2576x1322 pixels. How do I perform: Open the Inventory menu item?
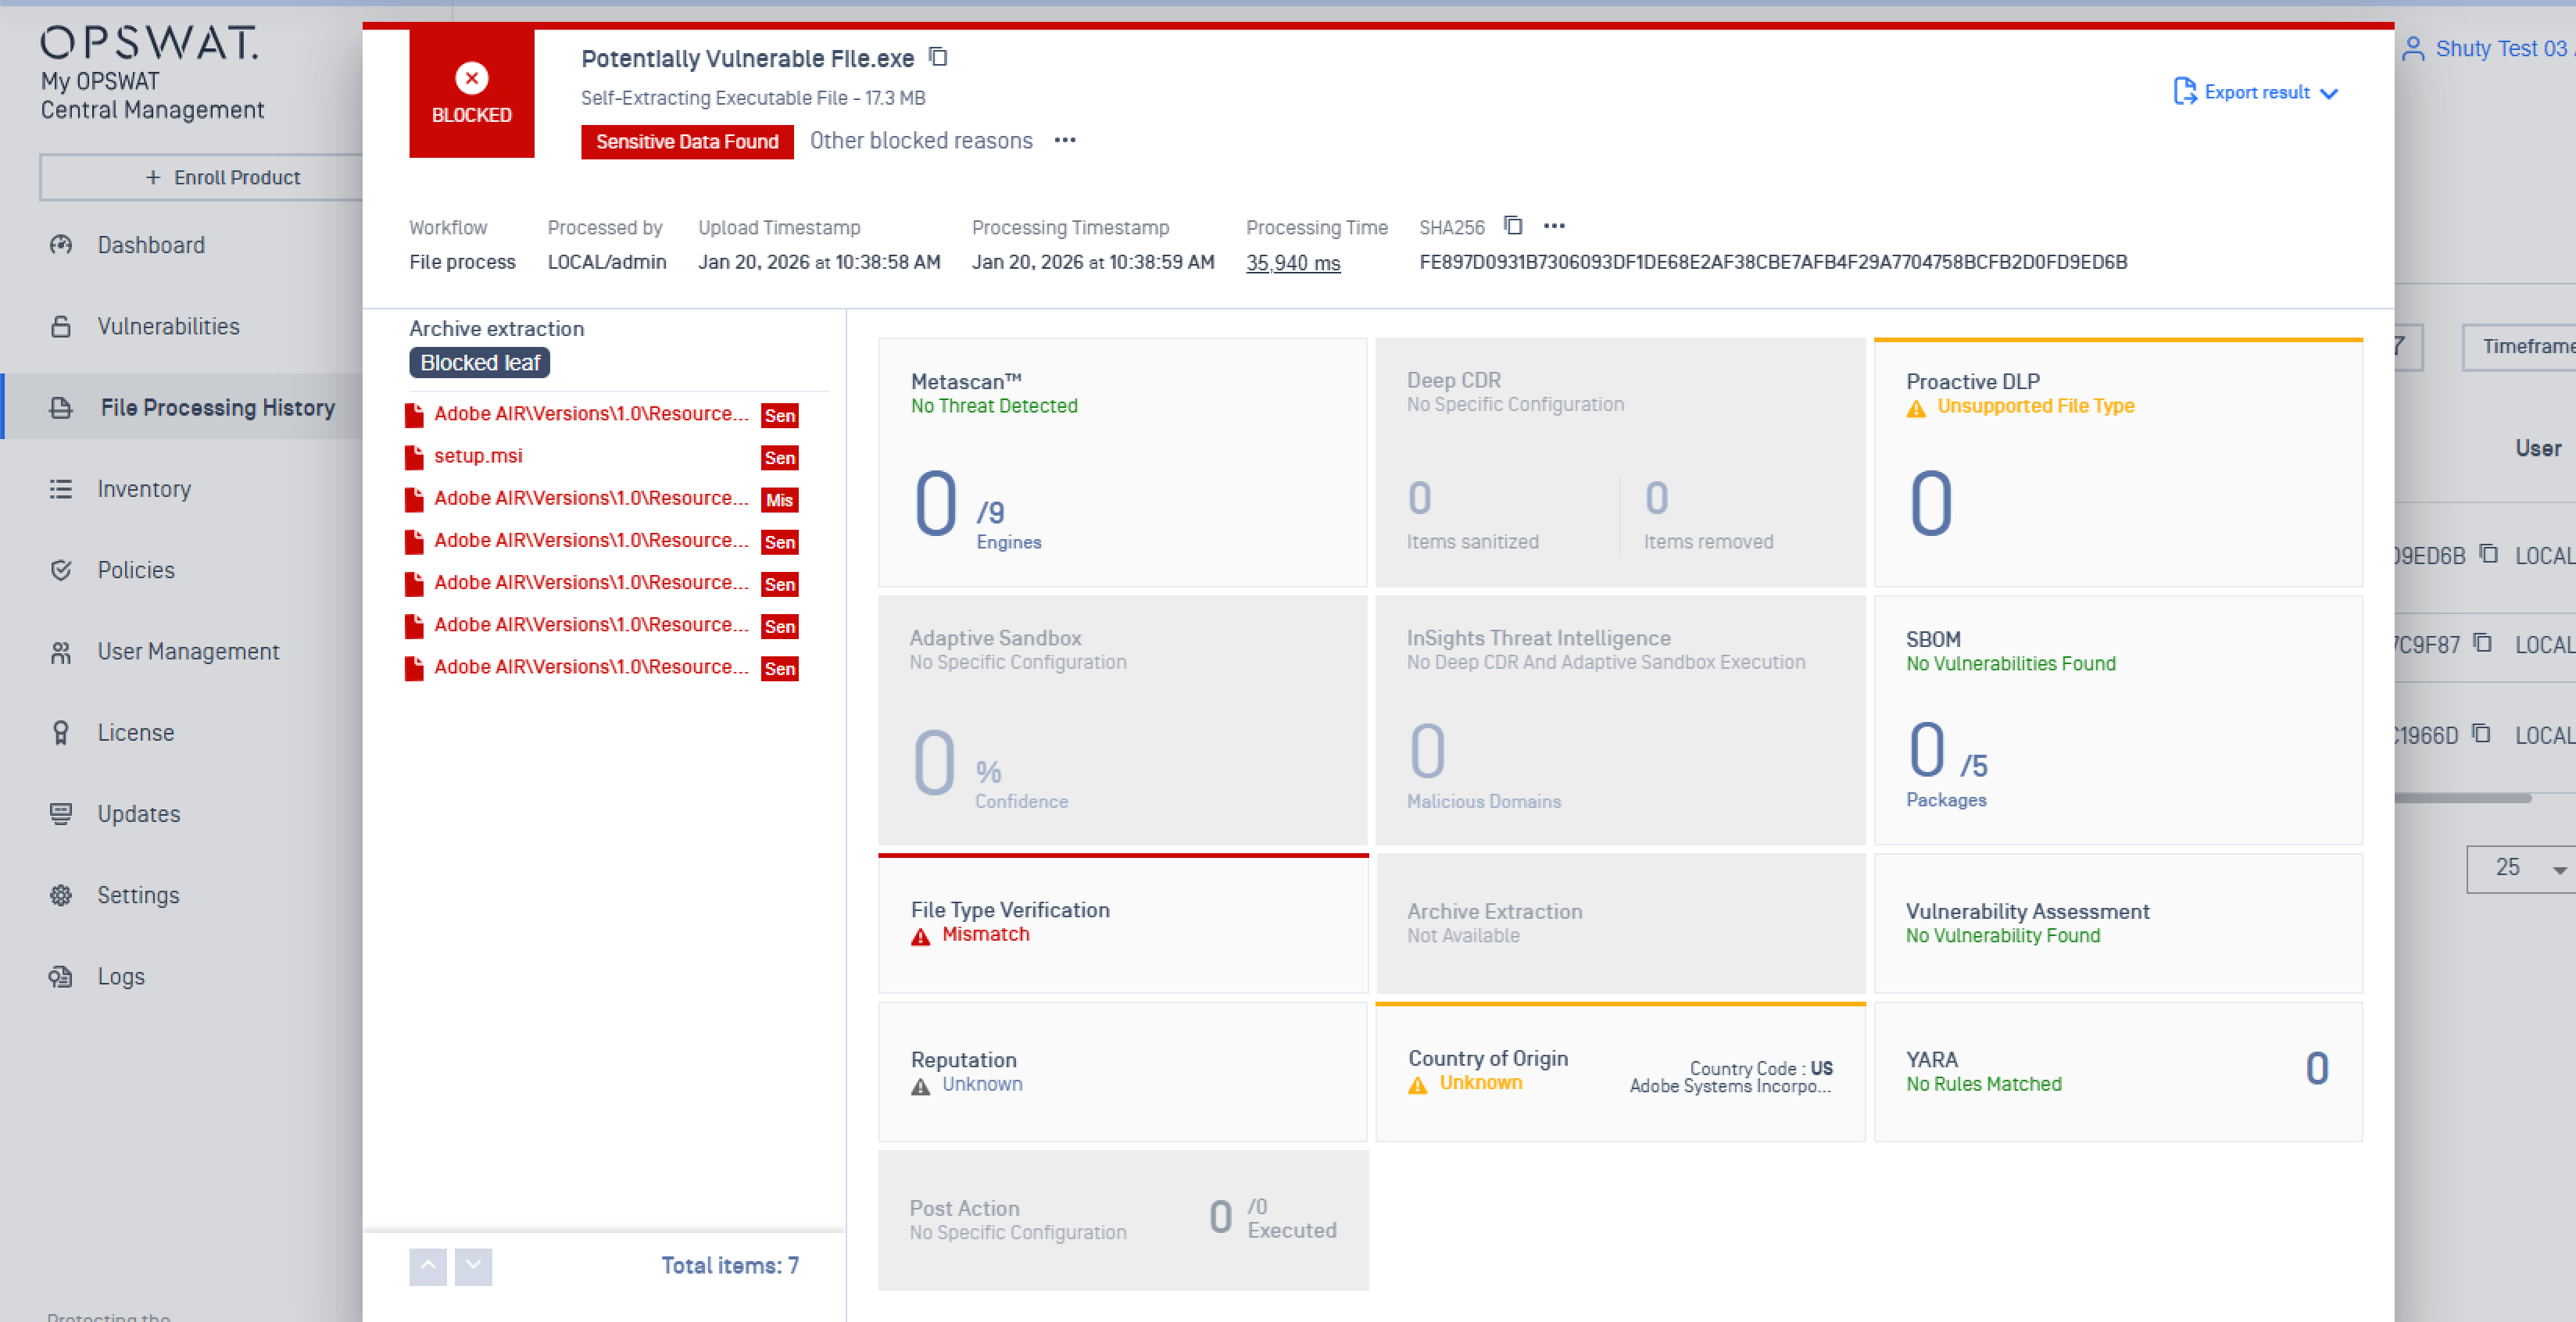144,489
